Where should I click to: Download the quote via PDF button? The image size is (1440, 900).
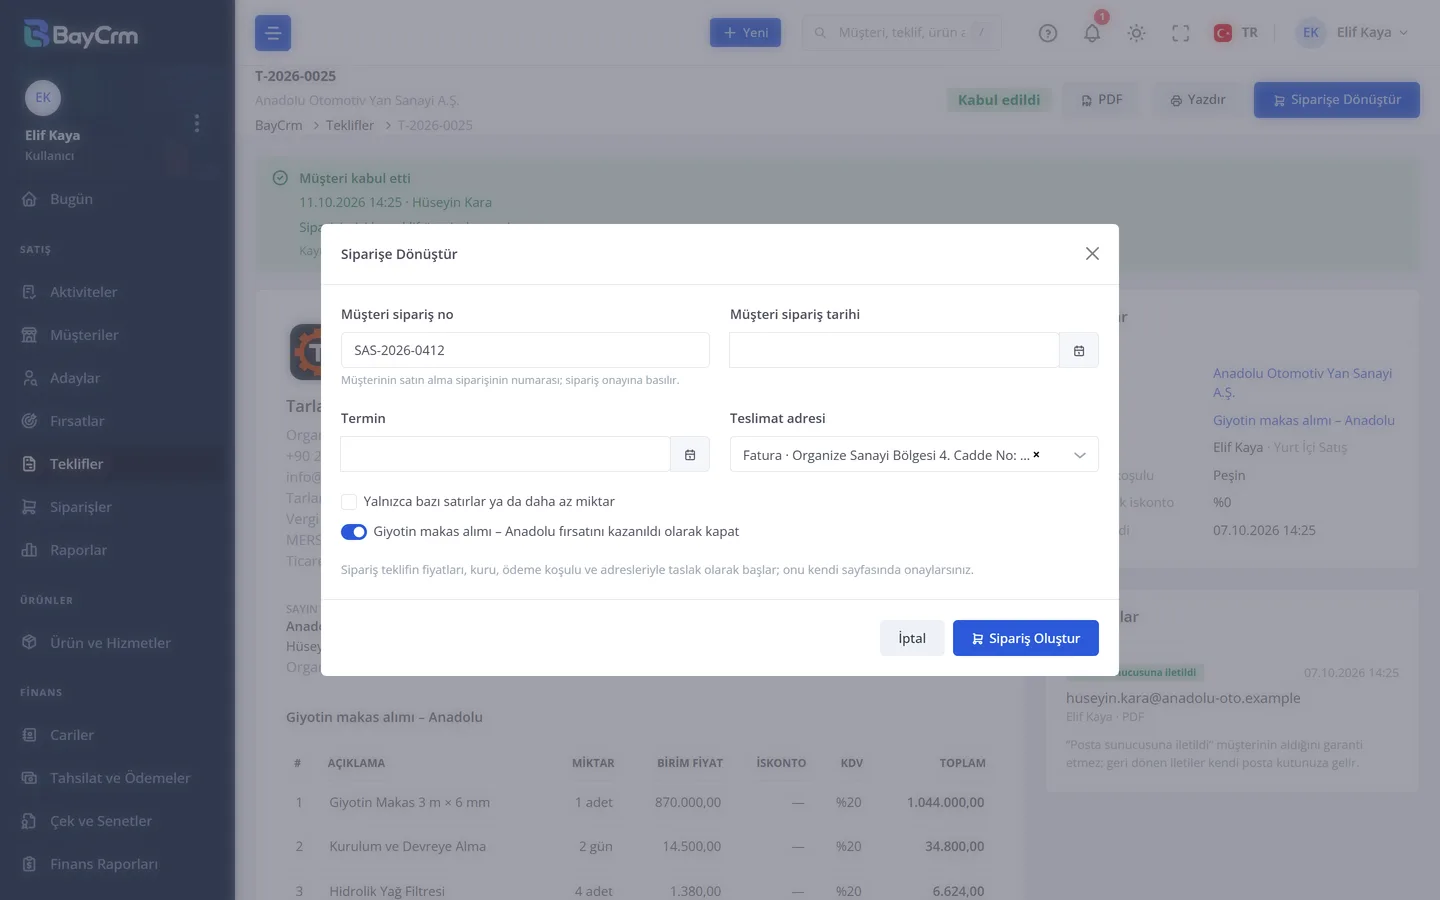tap(1101, 100)
